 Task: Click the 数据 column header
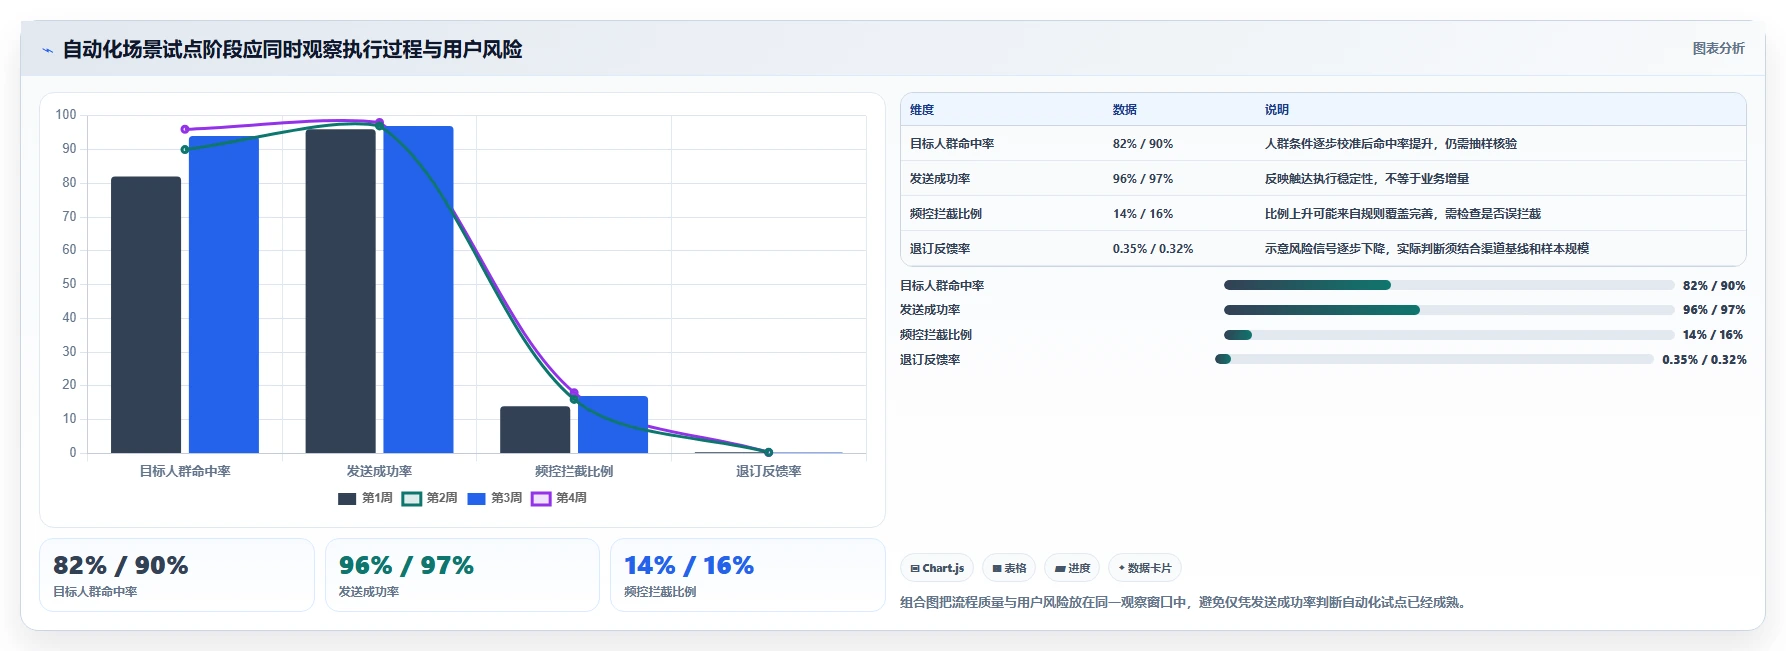tap(1125, 110)
